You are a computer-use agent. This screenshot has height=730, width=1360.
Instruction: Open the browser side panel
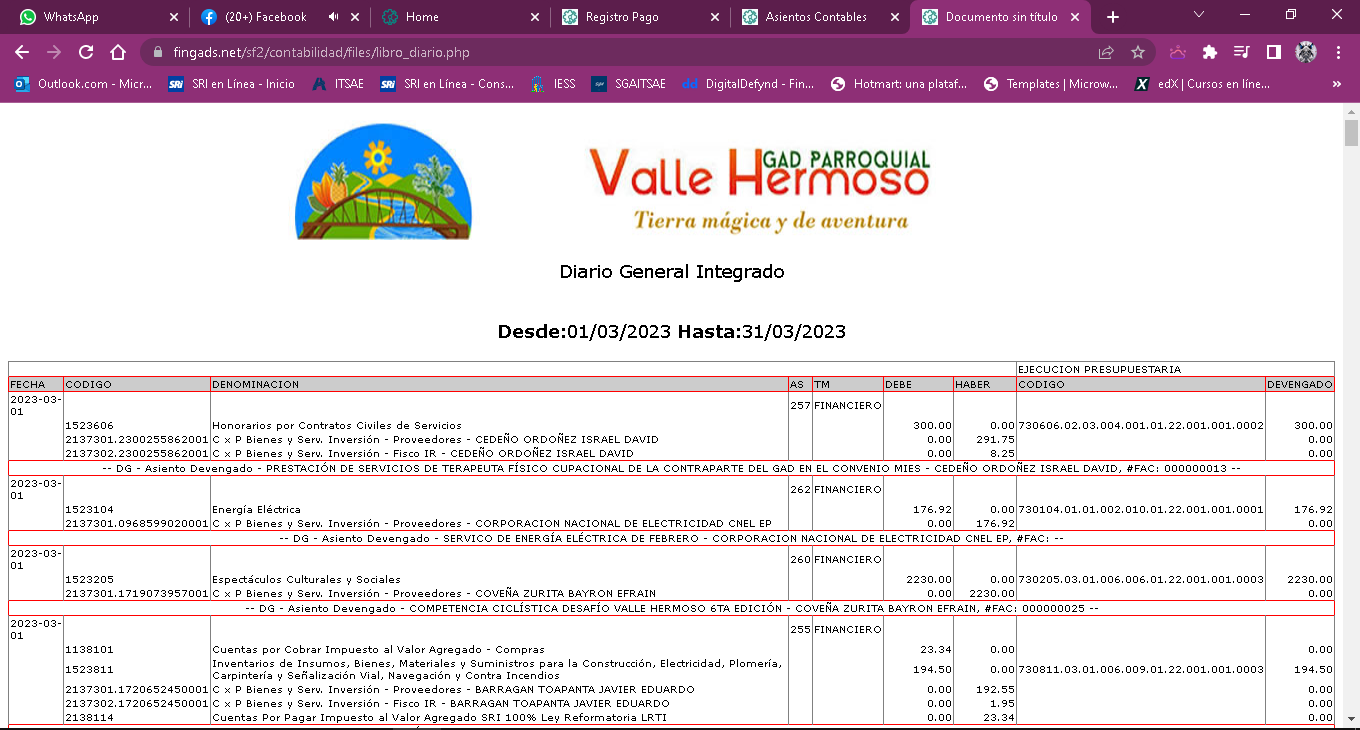coord(1274,52)
